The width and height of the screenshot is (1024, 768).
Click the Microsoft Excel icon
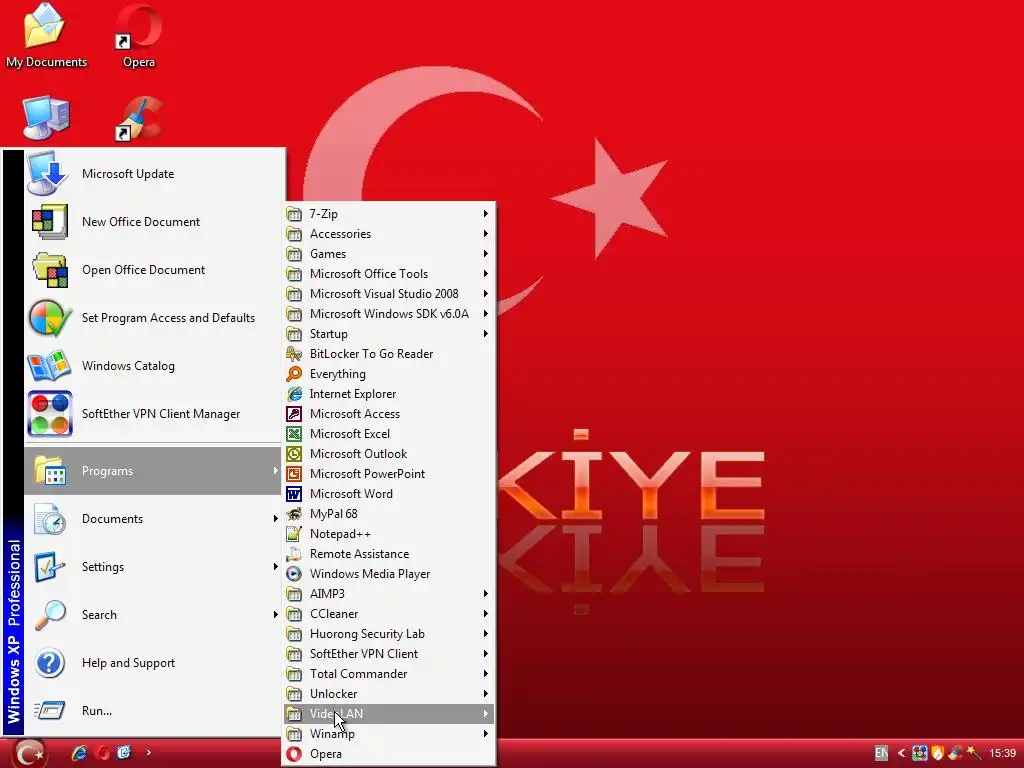(x=295, y=434)
